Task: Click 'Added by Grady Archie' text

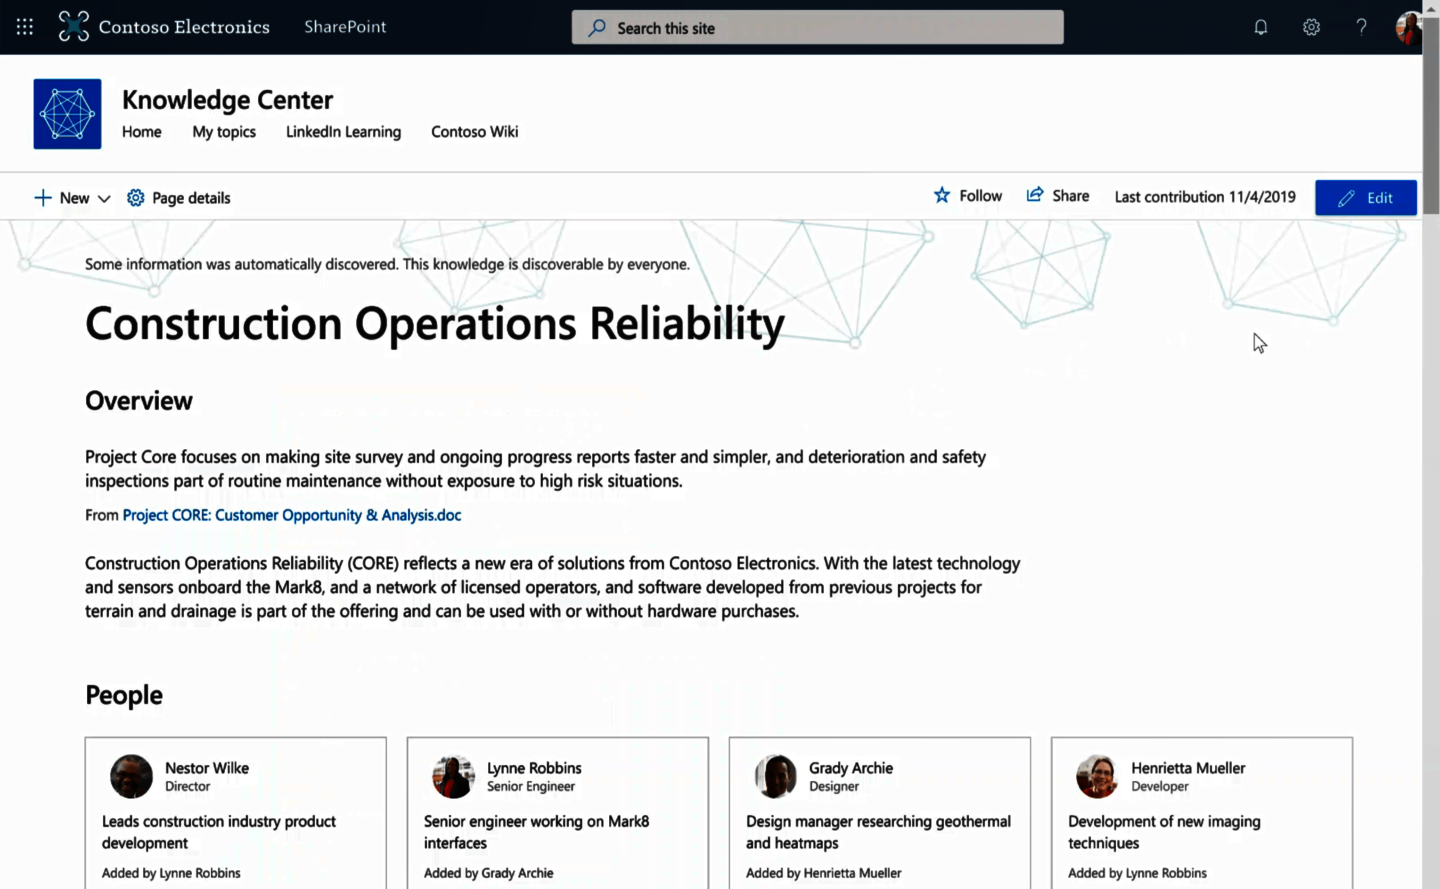Action: tap(488, 873)
